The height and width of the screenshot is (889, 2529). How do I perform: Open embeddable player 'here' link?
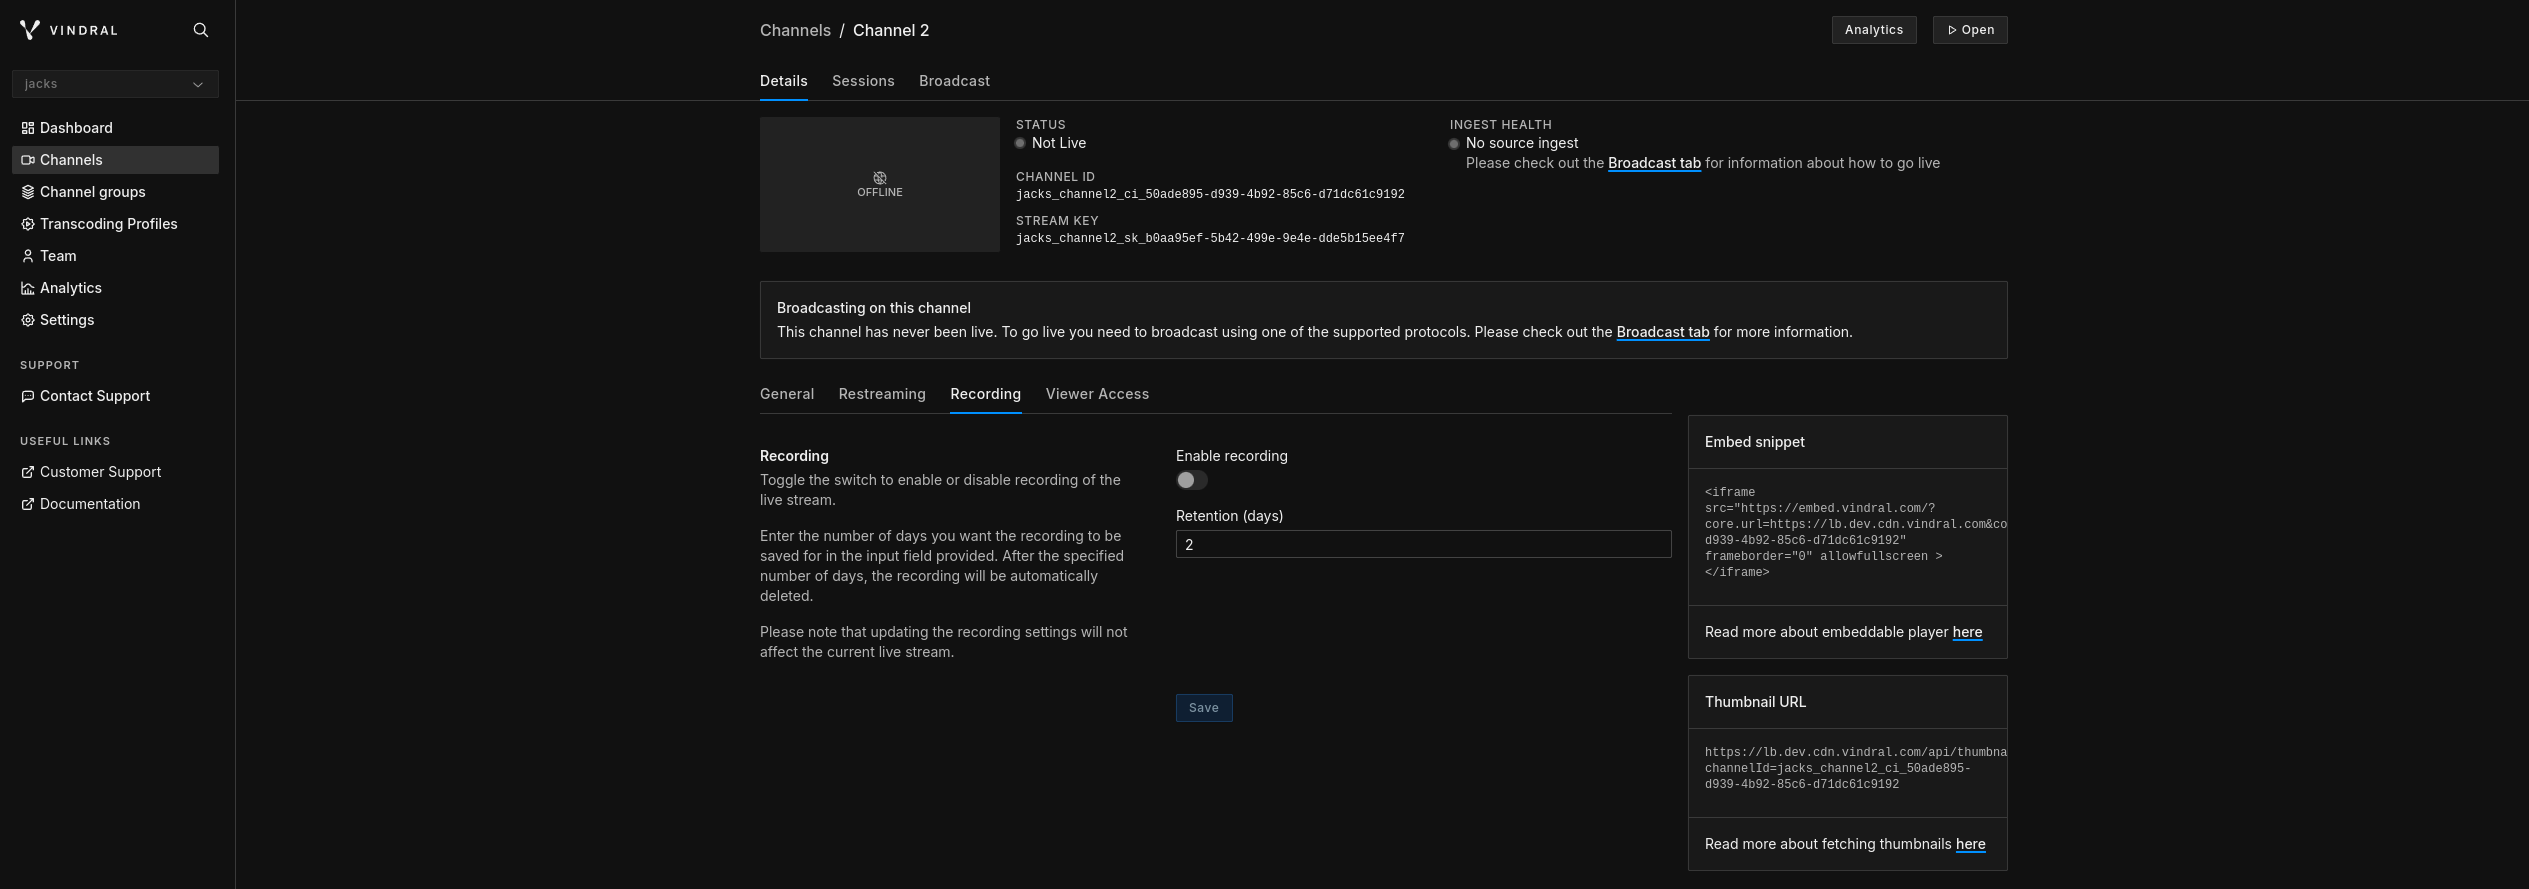1967,632
